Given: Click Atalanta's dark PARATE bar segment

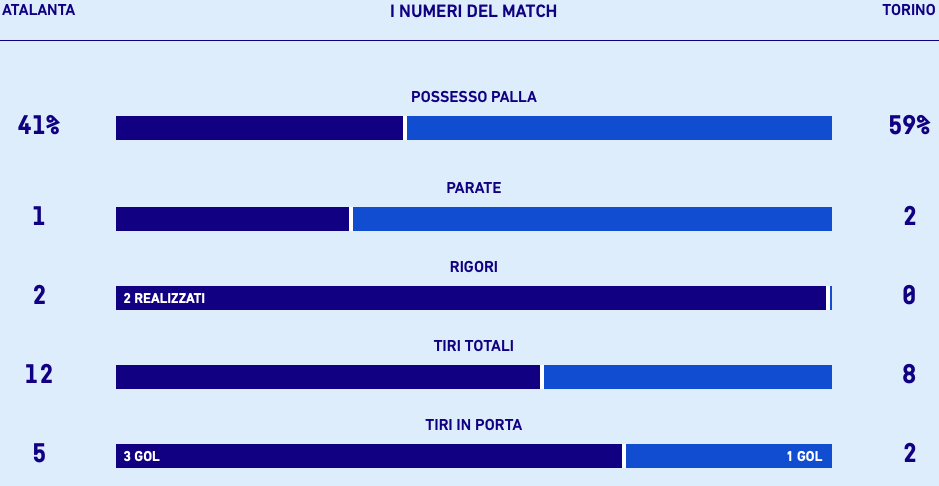Looking at the screenshot, I should (x=232, y=219).
